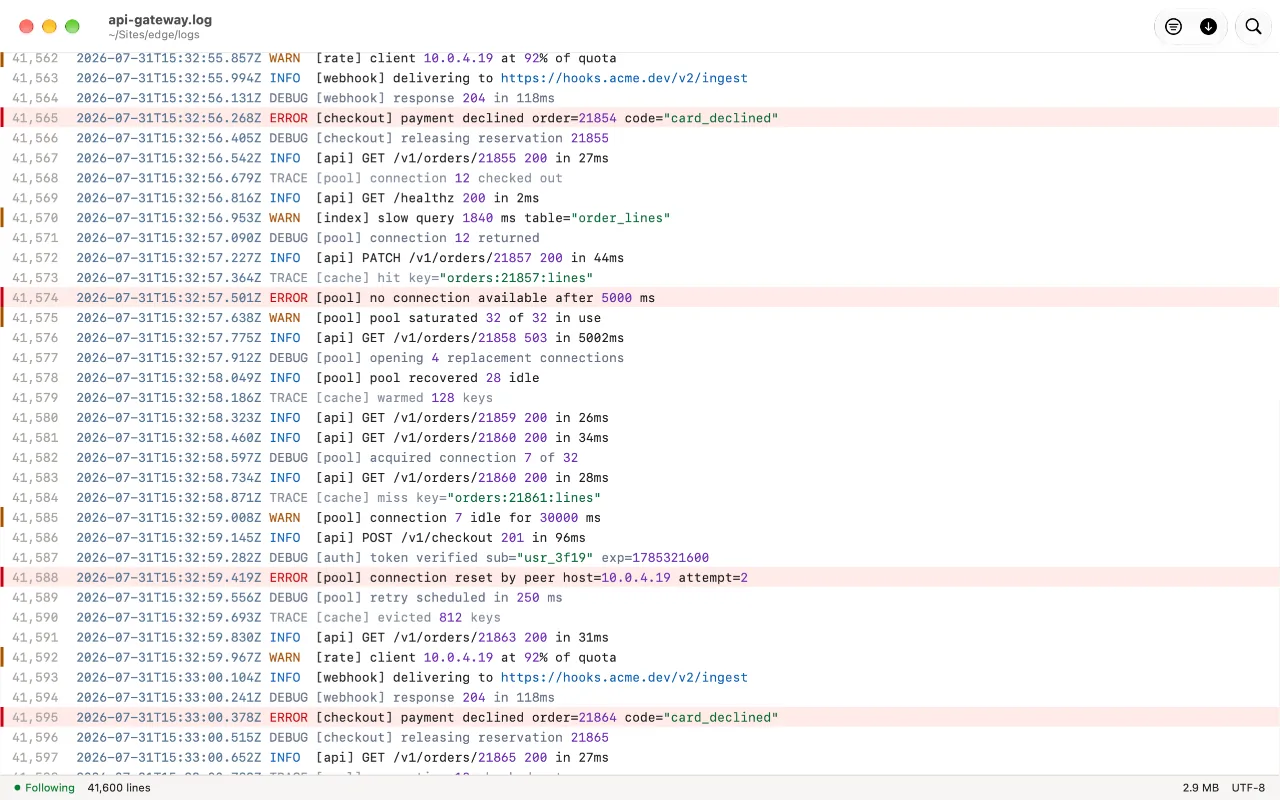Click "releasing reservation 21865" debug line
Screen dimensions: 1280x800
click(x=505, y=737)
